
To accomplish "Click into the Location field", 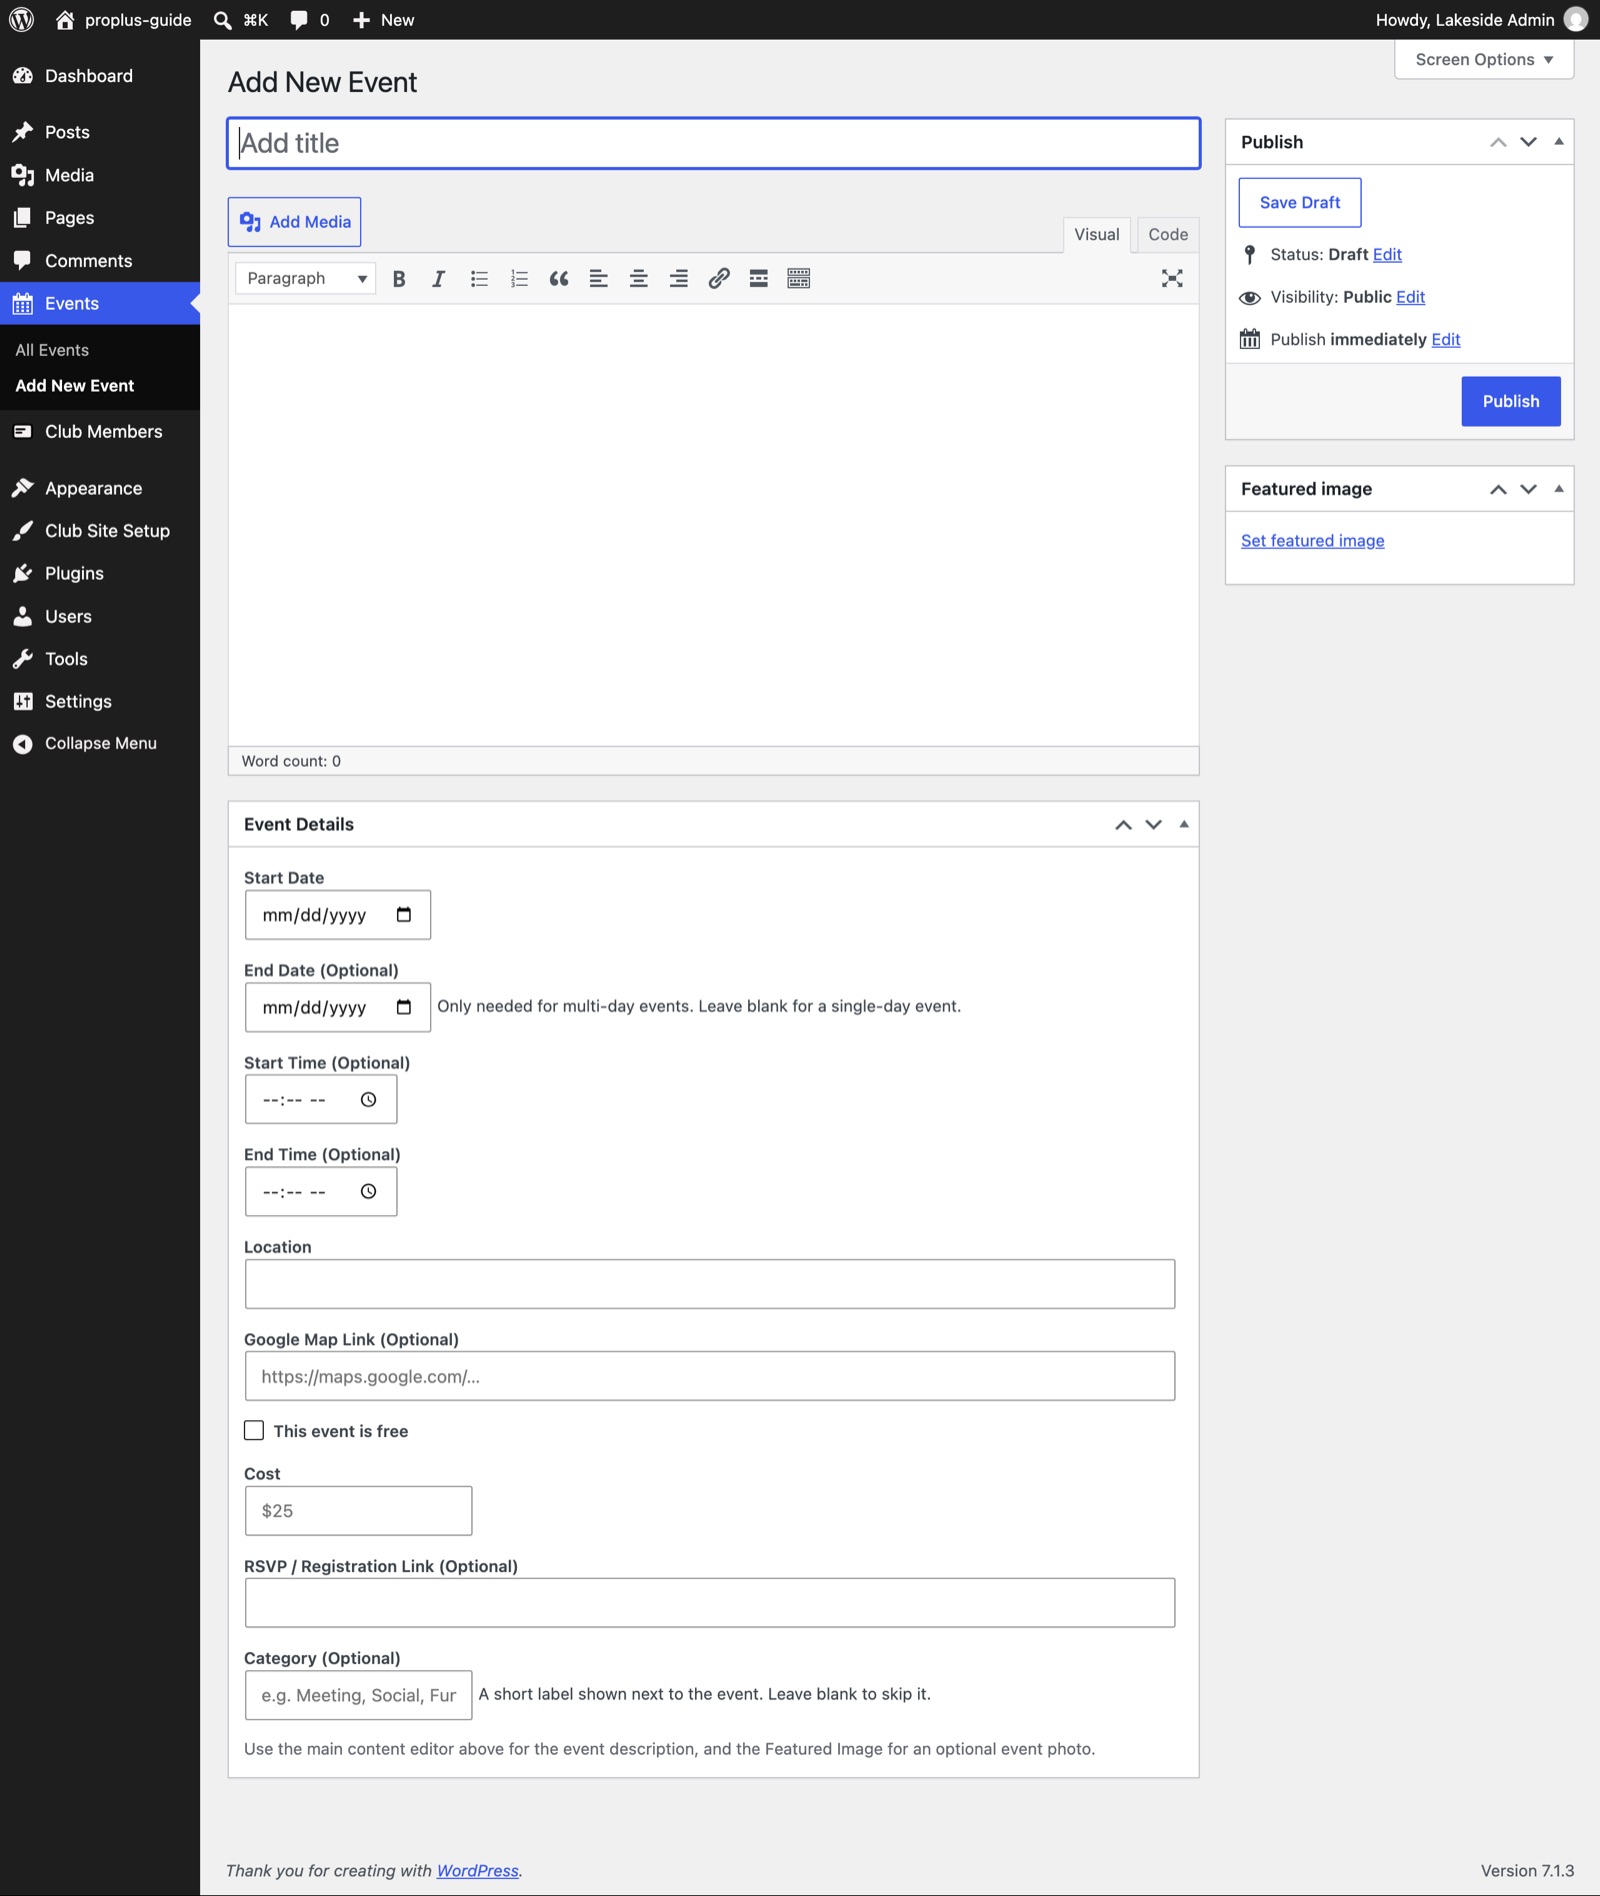I will [710, 1284].
